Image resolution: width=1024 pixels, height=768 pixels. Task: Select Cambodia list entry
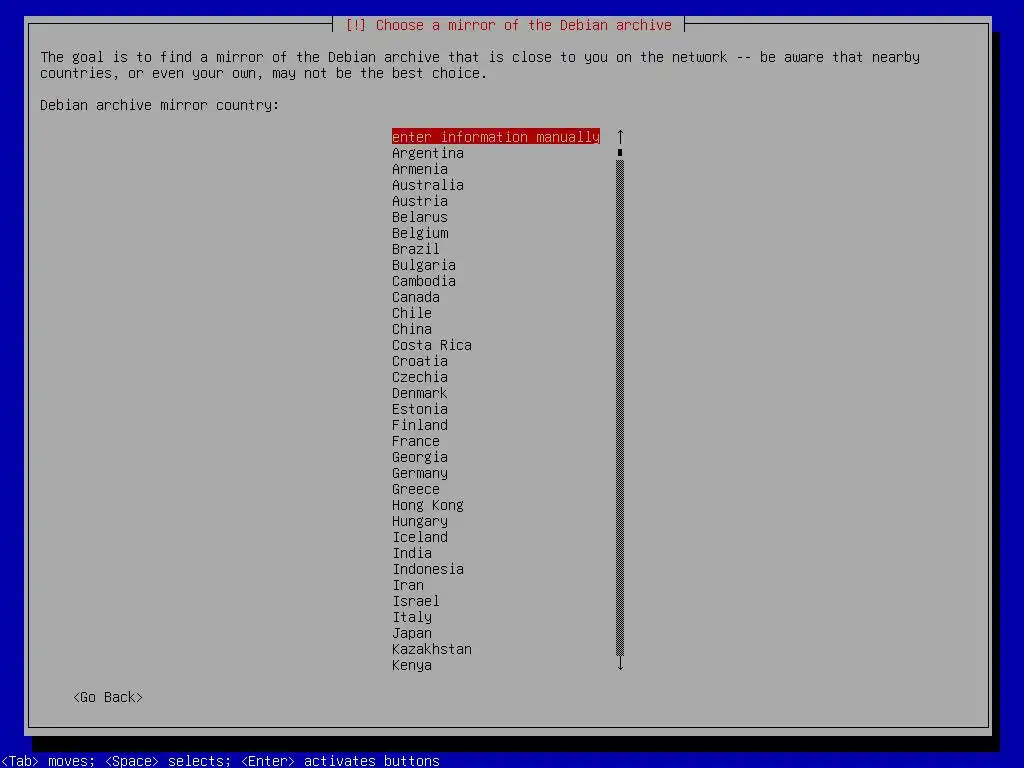[424, 281]
